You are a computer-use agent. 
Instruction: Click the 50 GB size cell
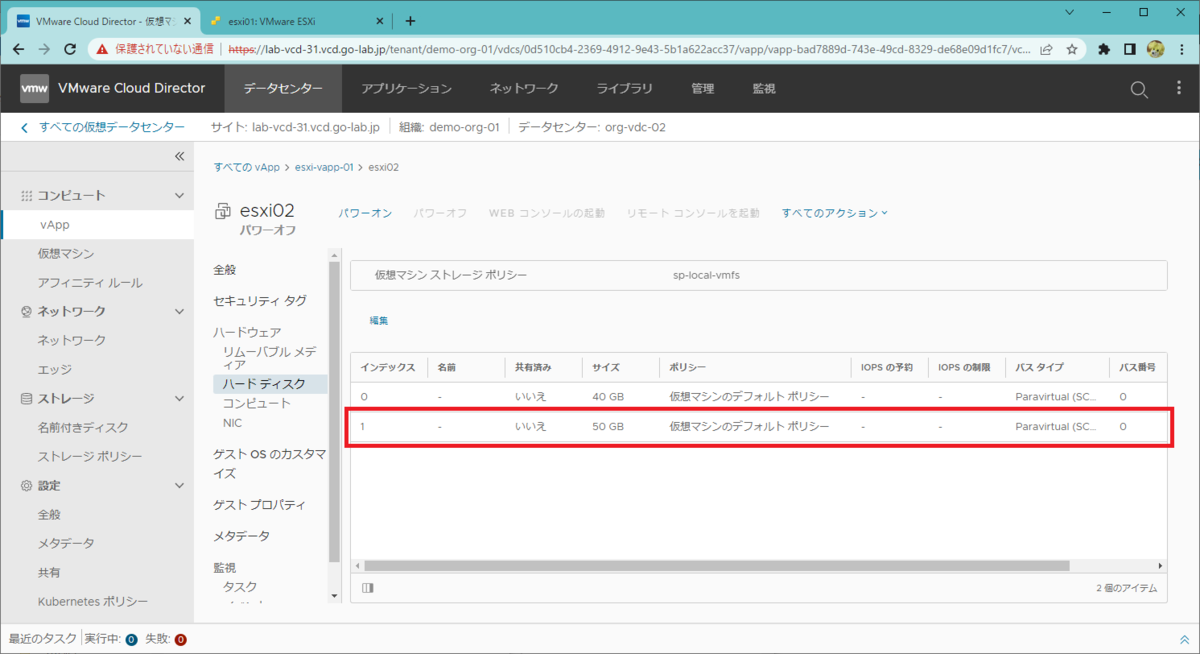click(608, 426)
